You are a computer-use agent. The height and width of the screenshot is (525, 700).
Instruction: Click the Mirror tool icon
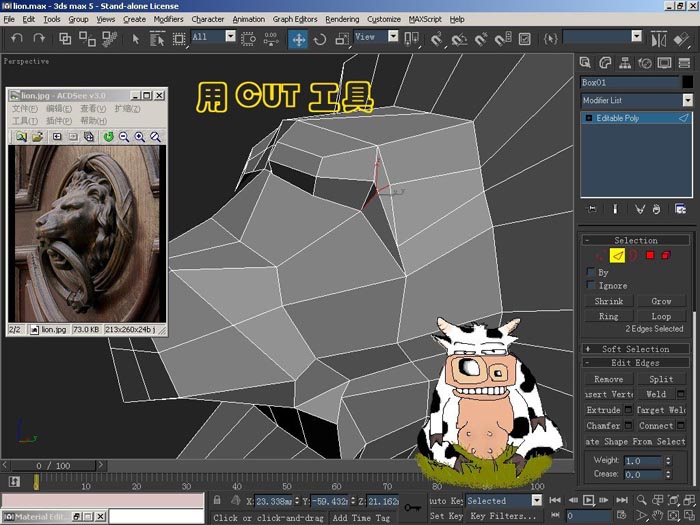(658, 39)
